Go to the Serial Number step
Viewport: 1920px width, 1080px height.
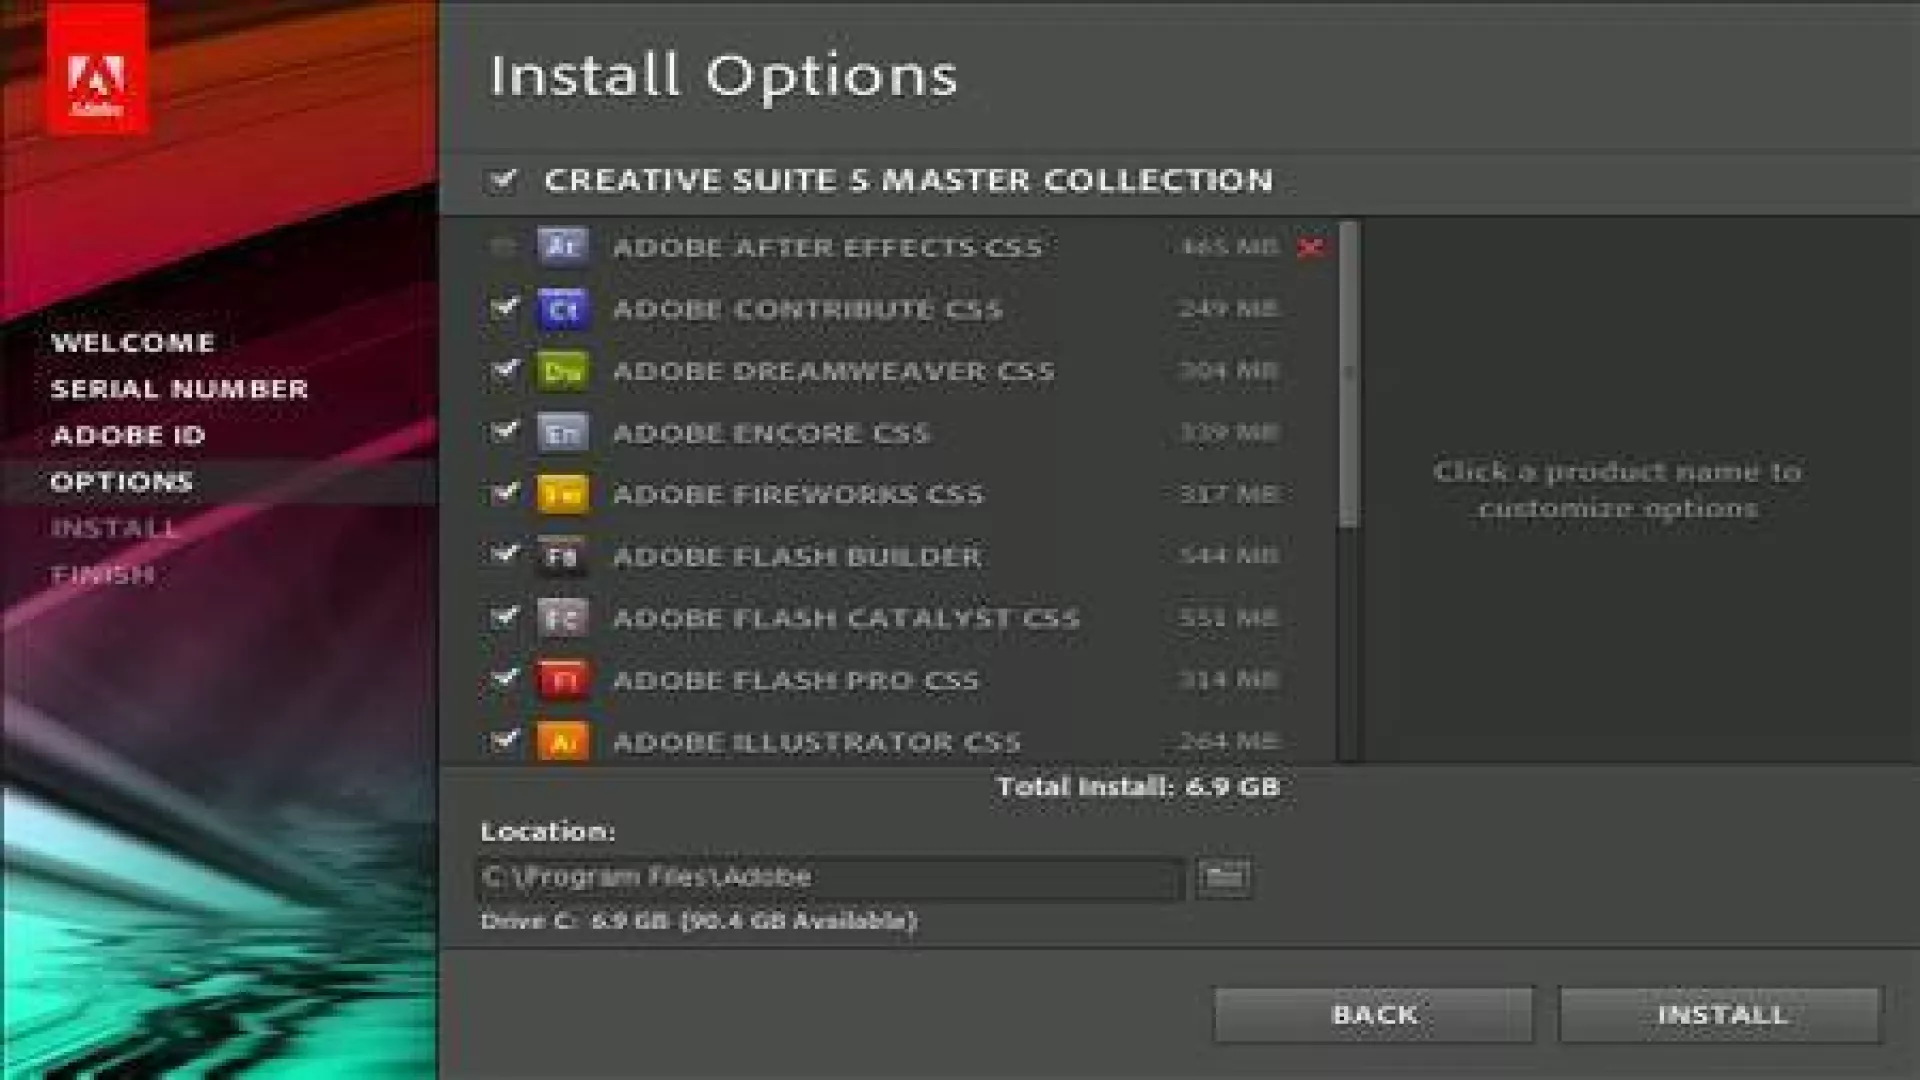coord(179,389)
